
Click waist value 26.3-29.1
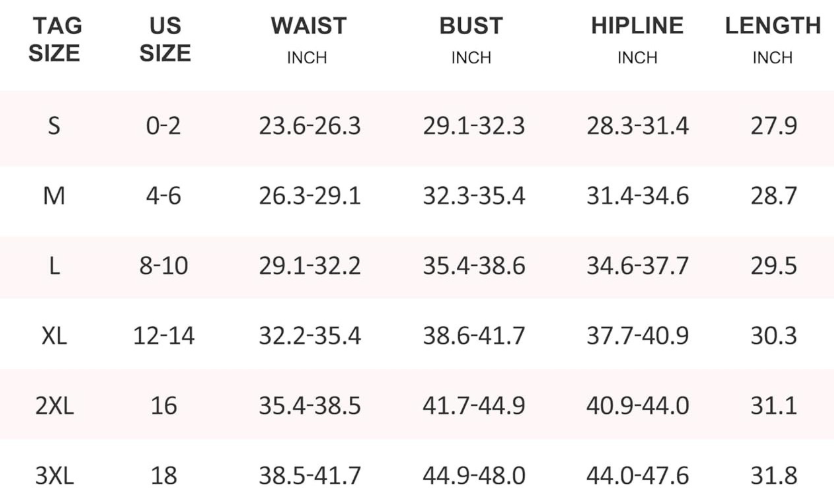tap(310, 196)
